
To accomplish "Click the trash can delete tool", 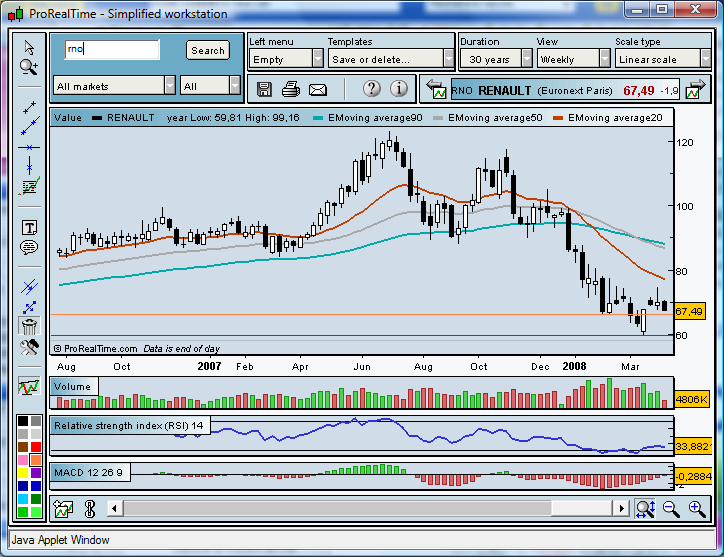I will click(x=29, y=326).
